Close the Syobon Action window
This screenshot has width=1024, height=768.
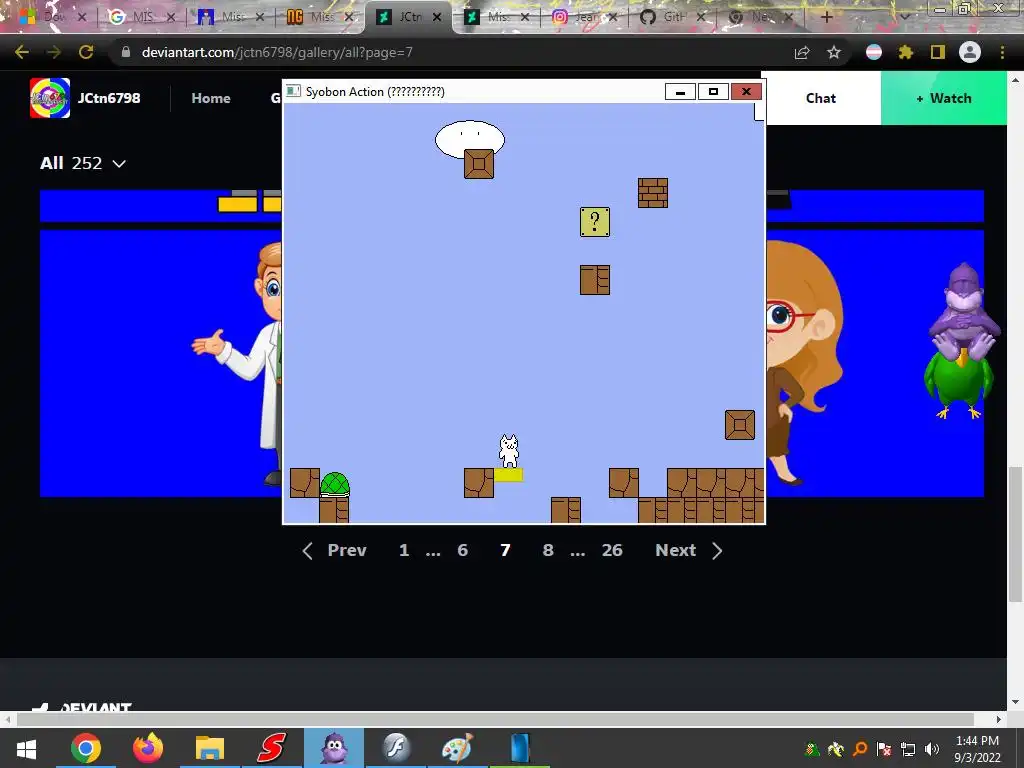pyautogui.click(x=746, y=91)
